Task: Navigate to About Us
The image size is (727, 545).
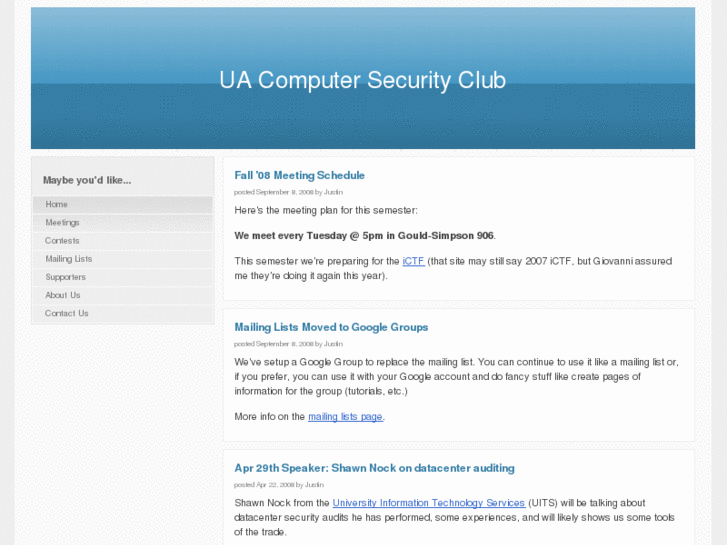Action: tap(62, 295)
